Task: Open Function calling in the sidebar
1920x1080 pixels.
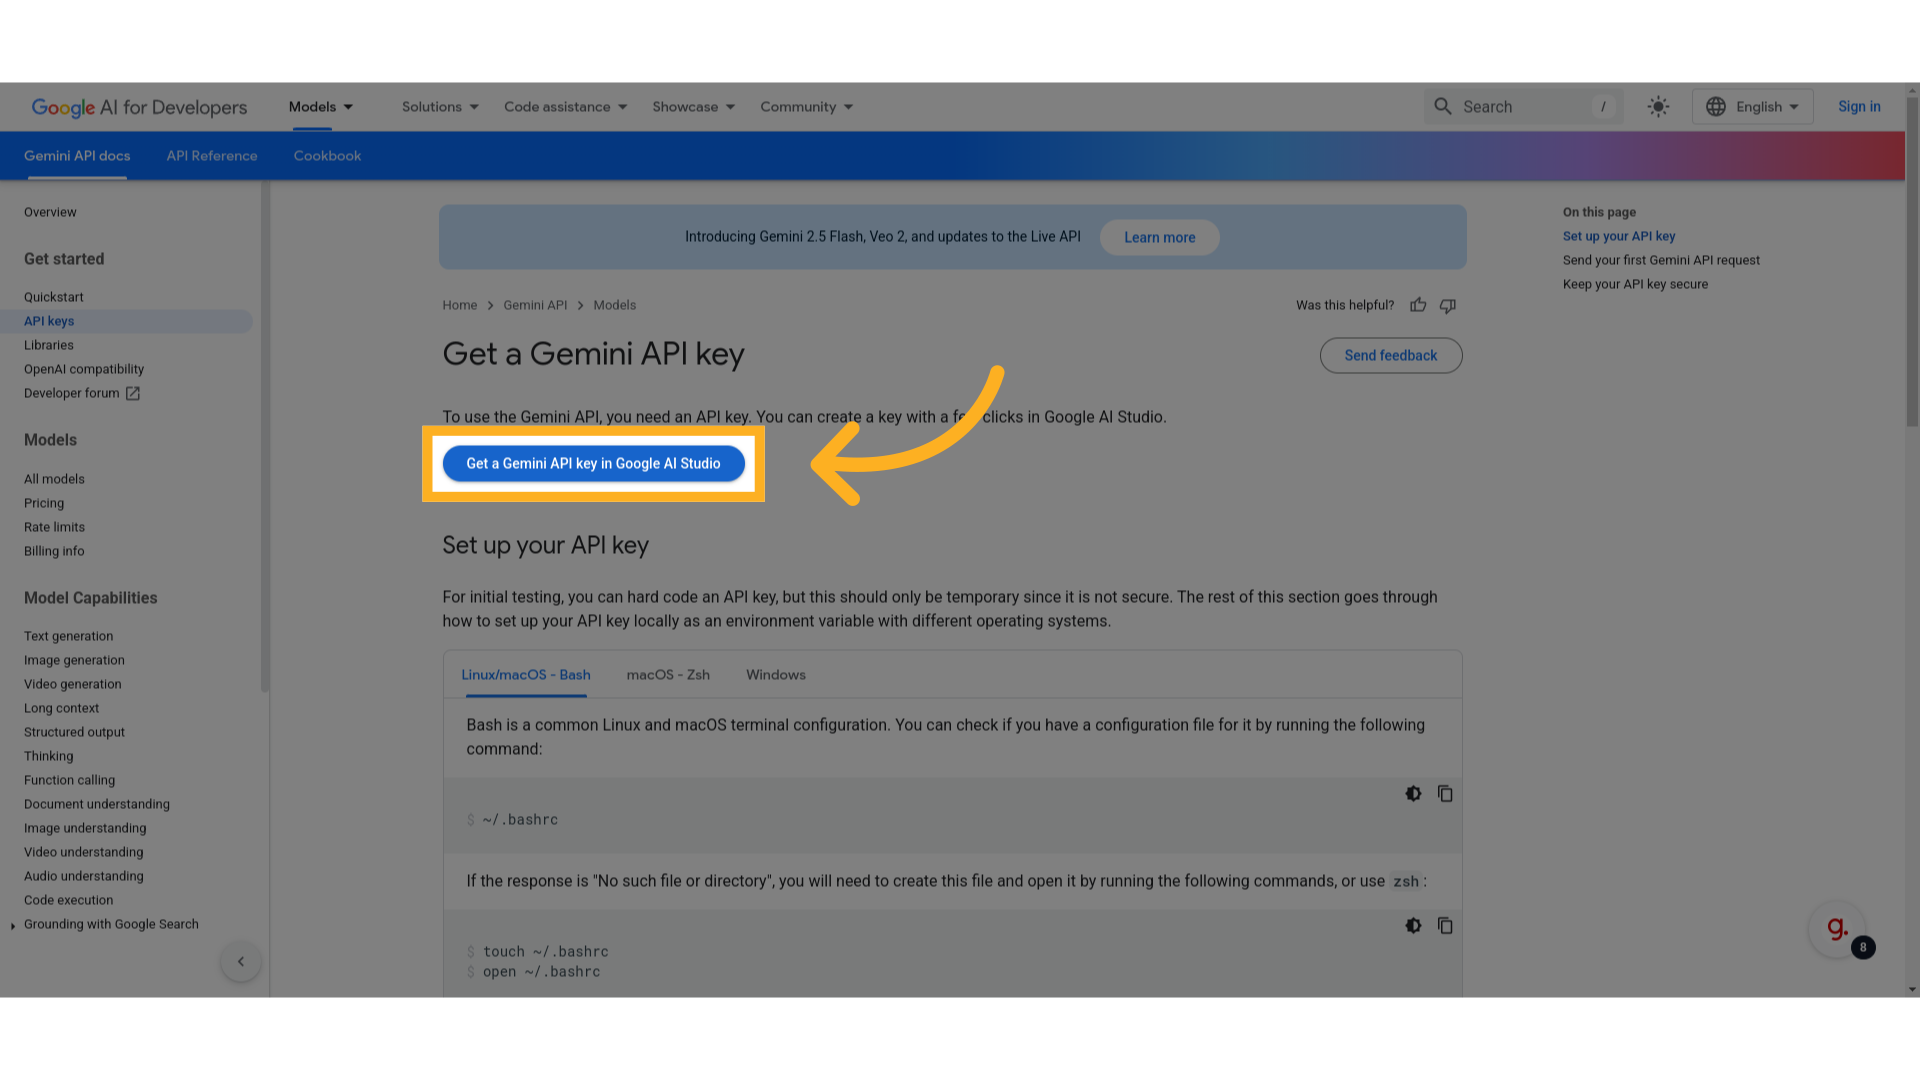Action: [69, 780]
